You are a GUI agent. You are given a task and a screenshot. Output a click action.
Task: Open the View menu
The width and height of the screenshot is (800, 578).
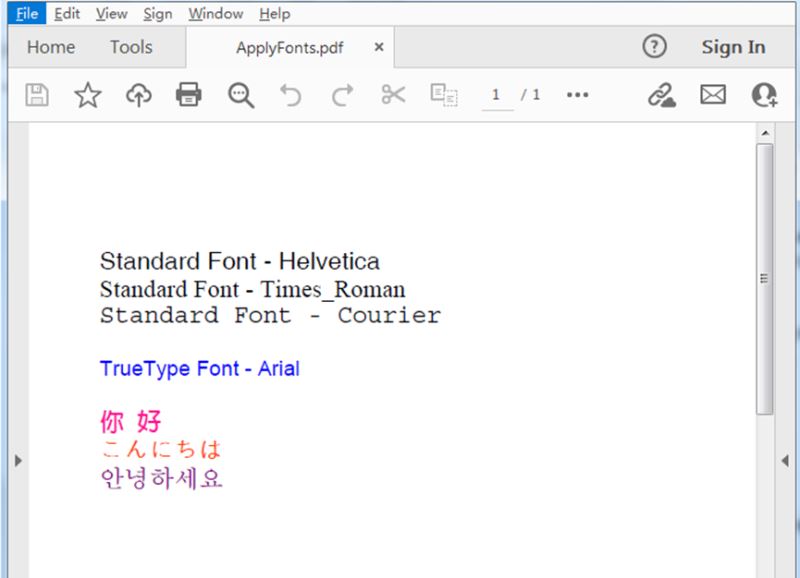point(111,14)
